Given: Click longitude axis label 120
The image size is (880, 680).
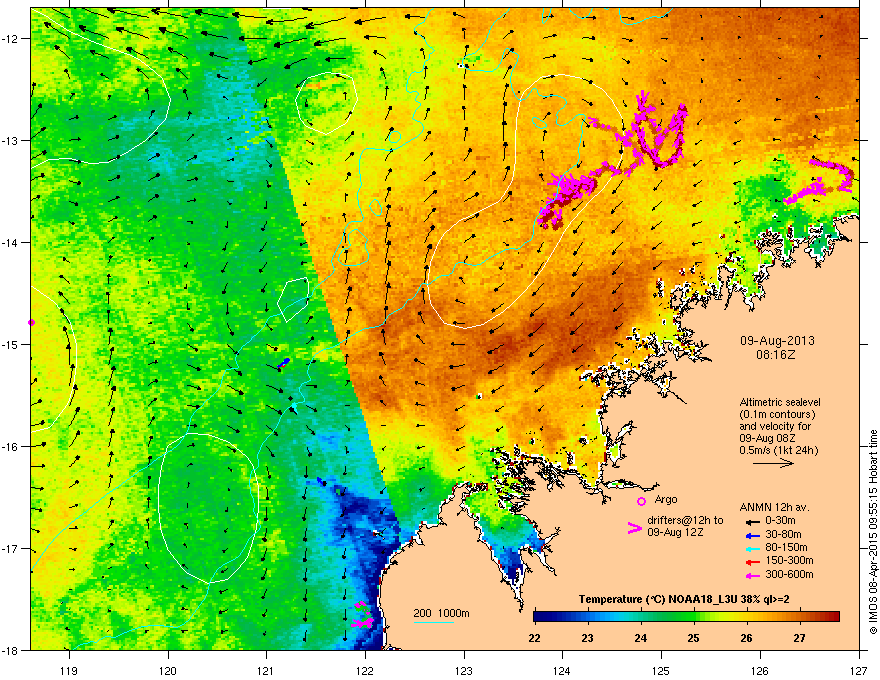Looking at the screenshot, I should (x=167, y=671).
